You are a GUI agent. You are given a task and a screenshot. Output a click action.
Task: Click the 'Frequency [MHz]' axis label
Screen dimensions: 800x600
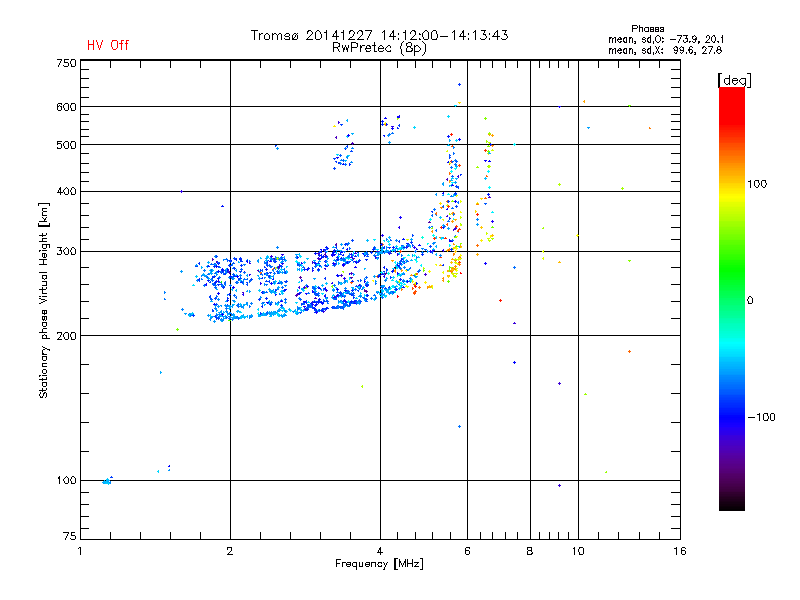[379, 564]
